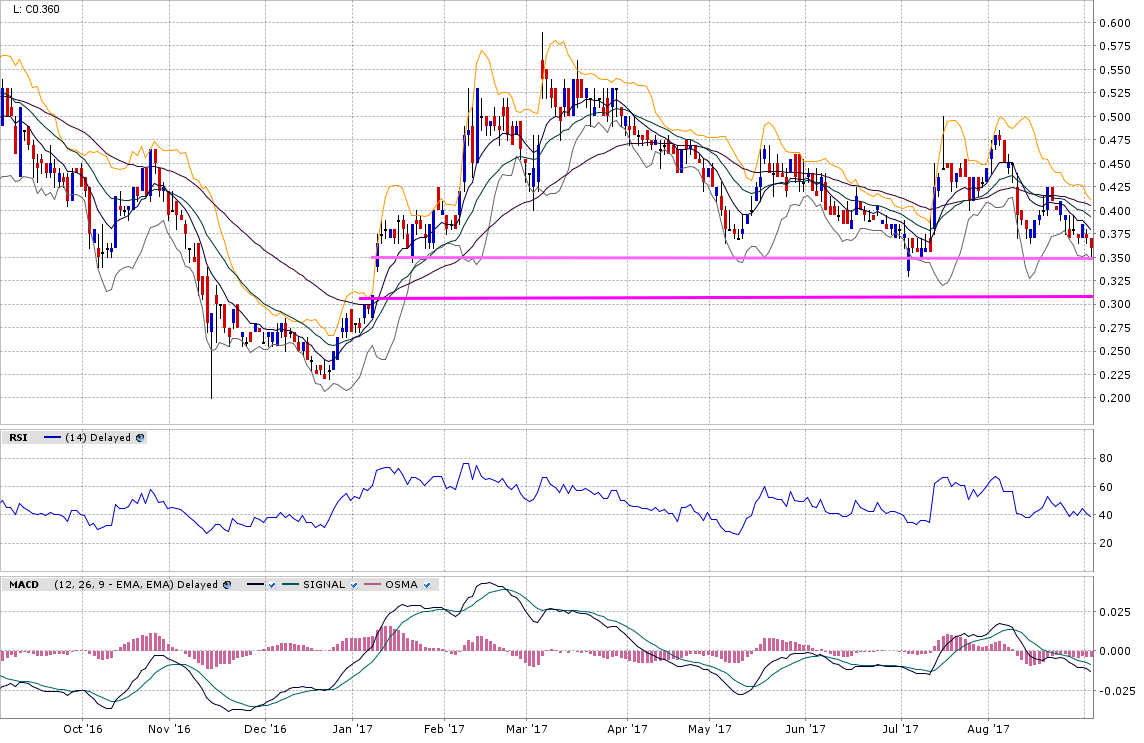Untick the MACD black line checkbox
Viewport: 1144px width, 743px height.
272,584
